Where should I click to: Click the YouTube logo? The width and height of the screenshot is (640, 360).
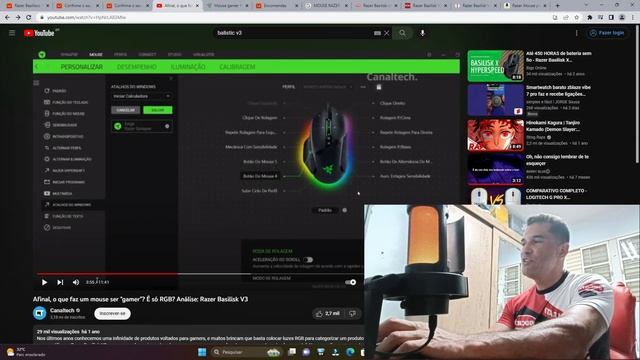tap(40, 33)
